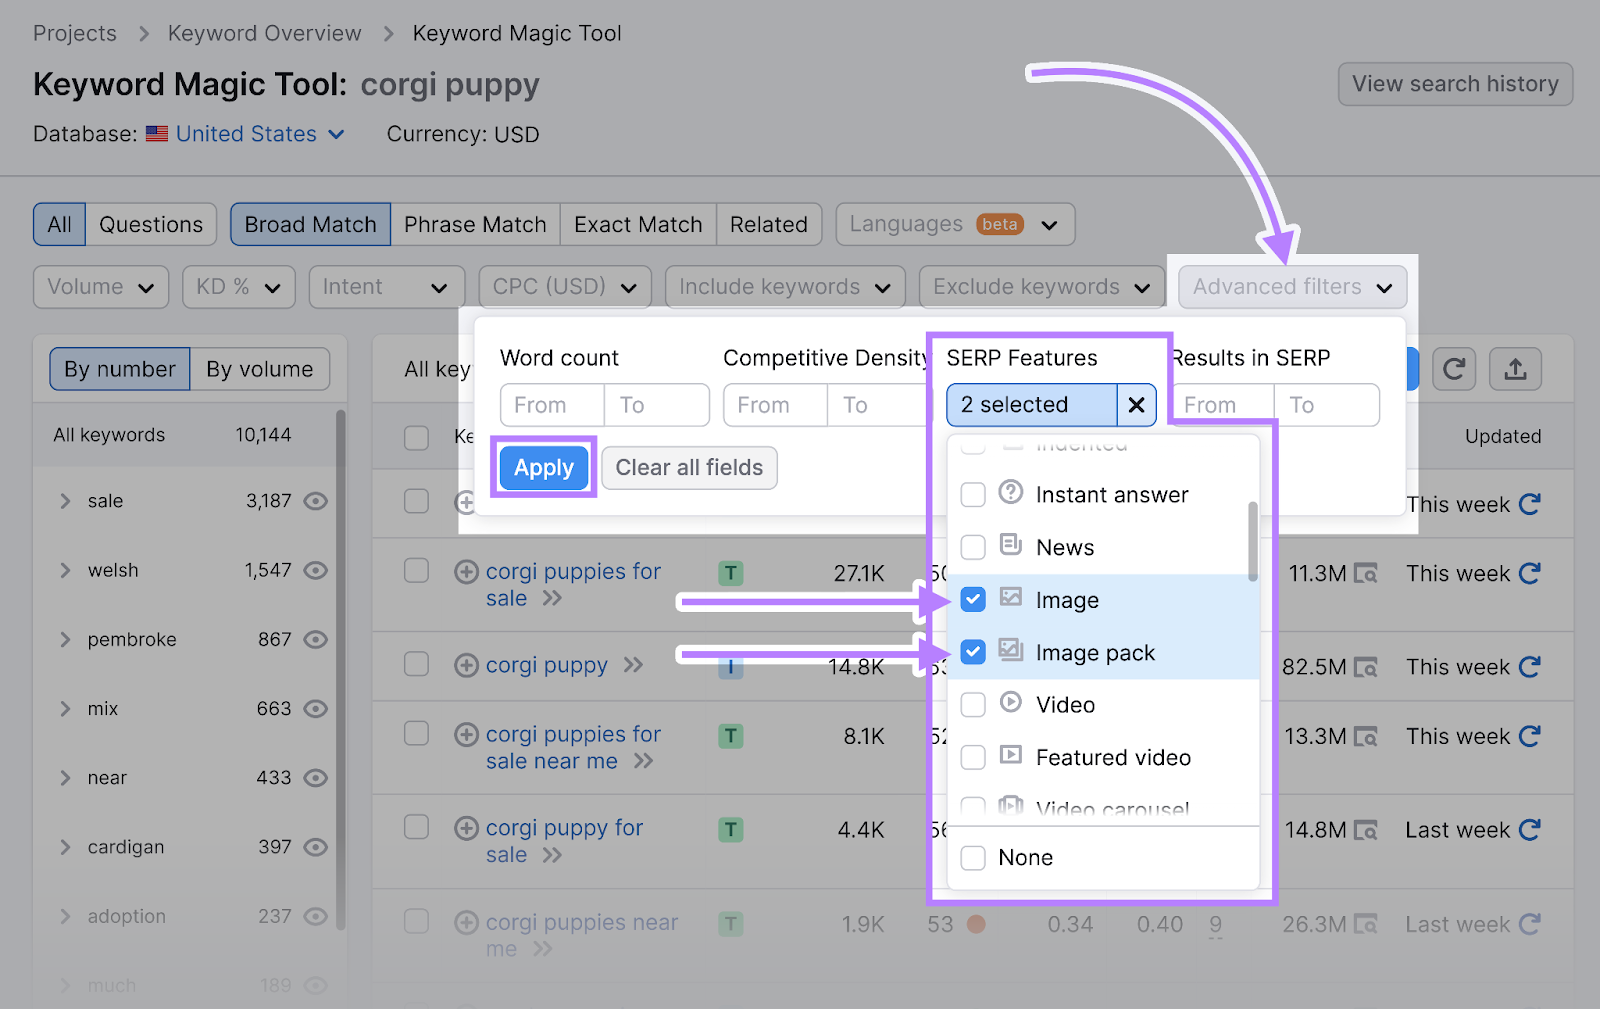Image resolution: width=1600 pixels, height=1009 pixels.
Task: Click the Apply button
Action: click(544, 467)
